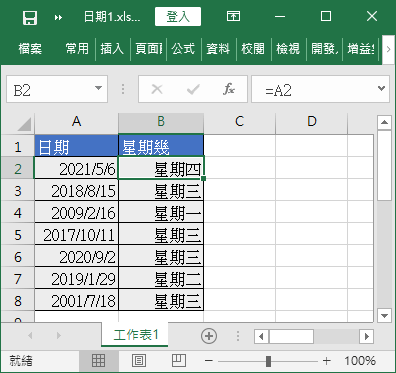396x373 pixels.
Task: Open the Name Box dropdown arrow
Action: 98,88
